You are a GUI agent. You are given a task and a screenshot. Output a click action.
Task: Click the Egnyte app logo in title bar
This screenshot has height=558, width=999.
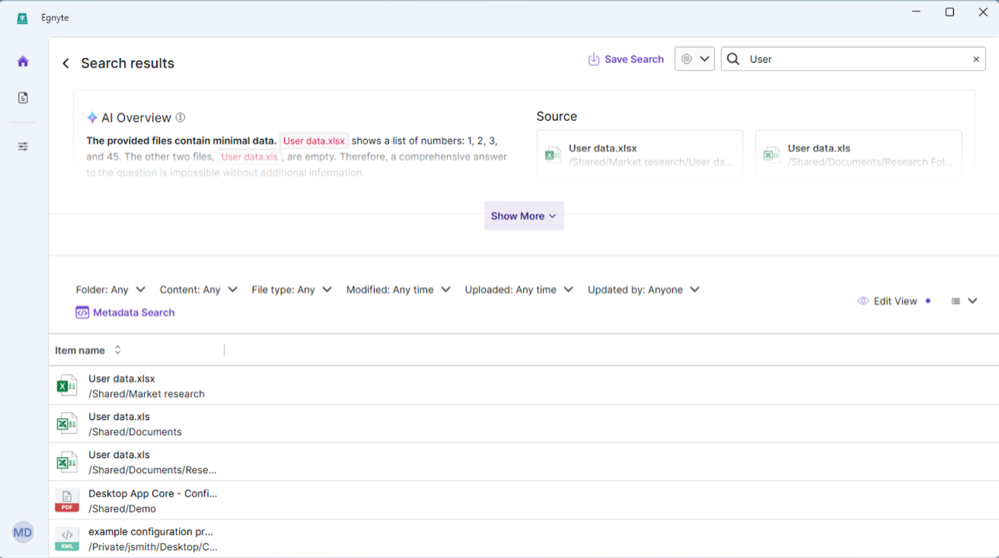(x=22, y=18)
